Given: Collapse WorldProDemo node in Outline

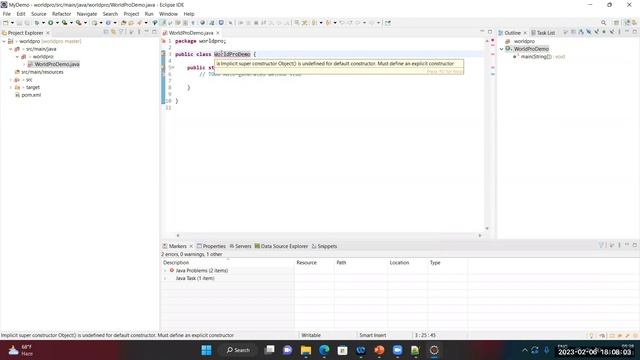Looking at the screenshot, I should click(x=502, y=49).
